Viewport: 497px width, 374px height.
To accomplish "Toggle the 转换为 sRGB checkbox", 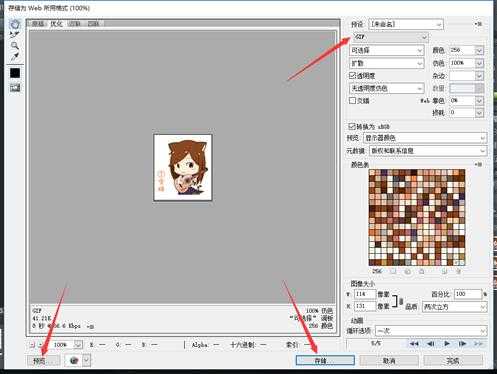I will [352, 126].
